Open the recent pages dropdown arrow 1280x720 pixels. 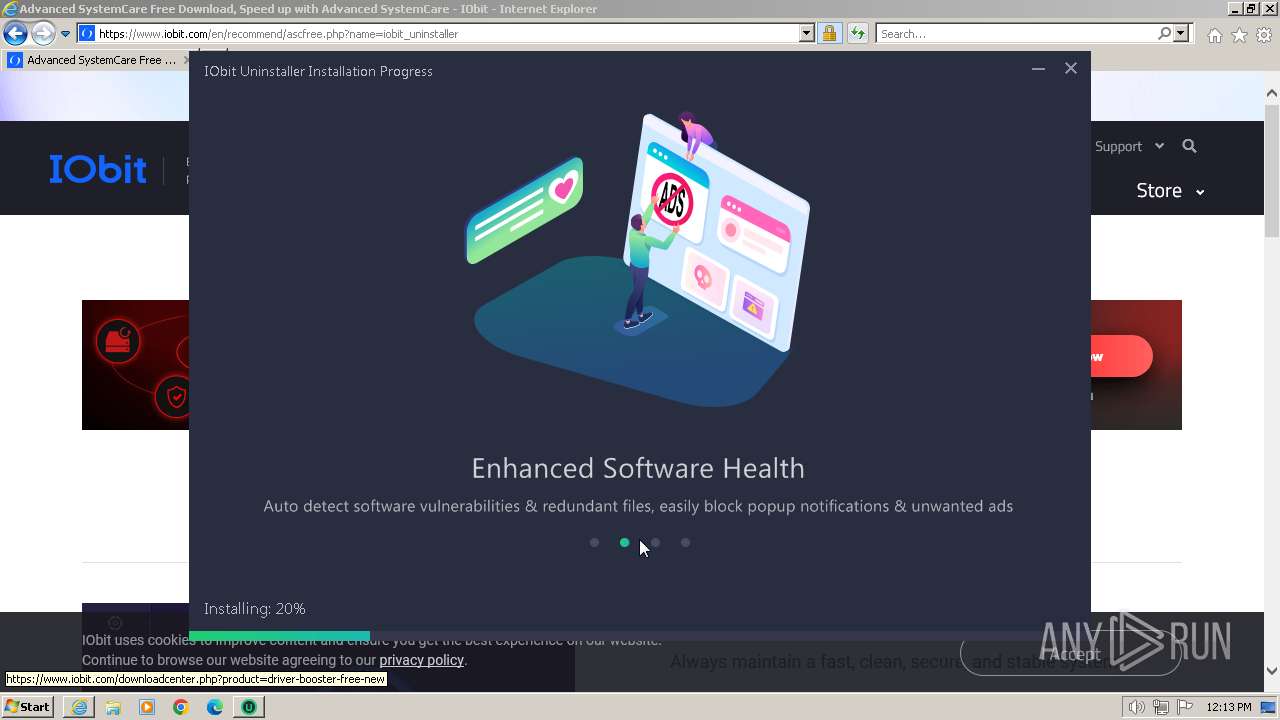pos(66,34)
